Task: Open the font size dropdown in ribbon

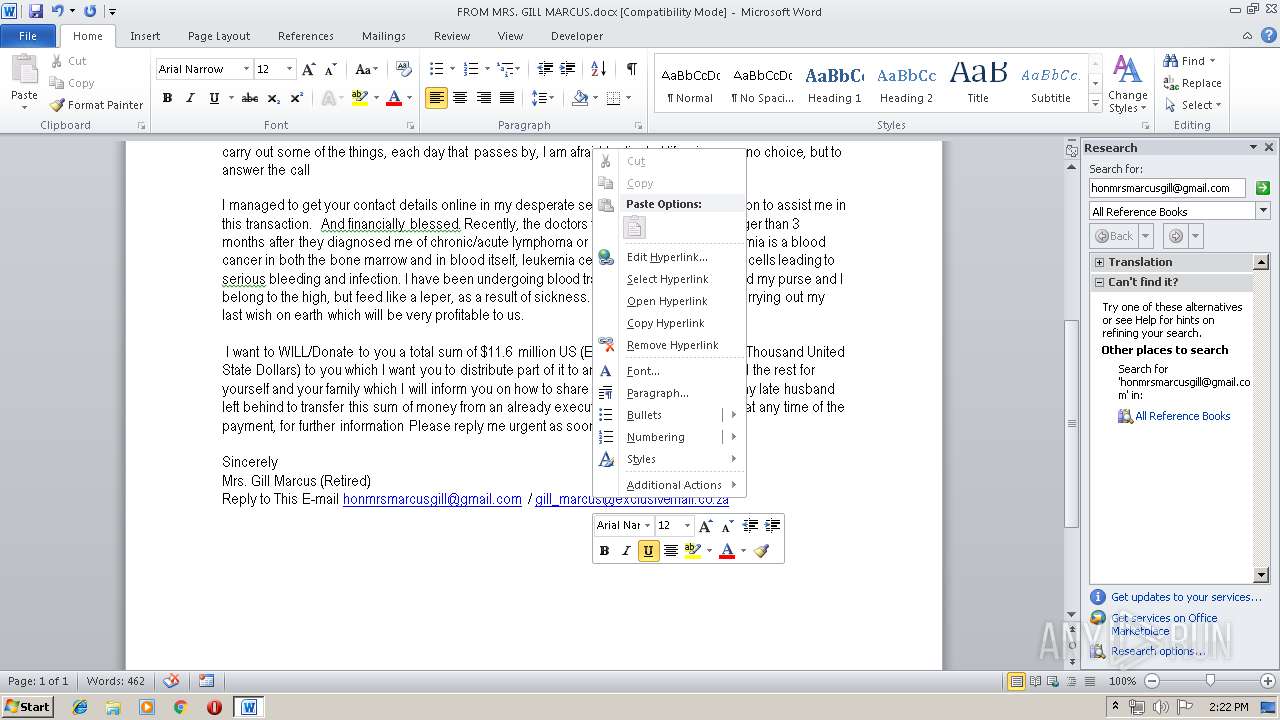Action: (x=290, y=69)
